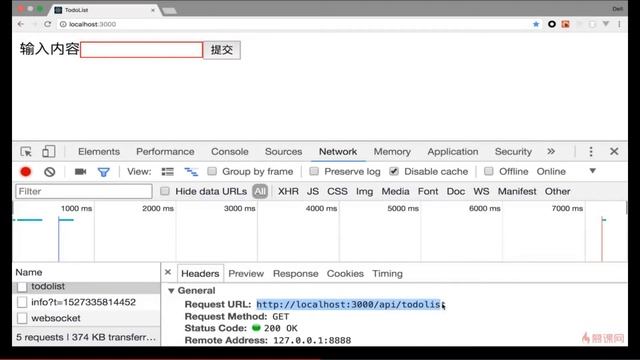Check the Offline checkbox
Viewport: 640px width, 360px height.
489,171
